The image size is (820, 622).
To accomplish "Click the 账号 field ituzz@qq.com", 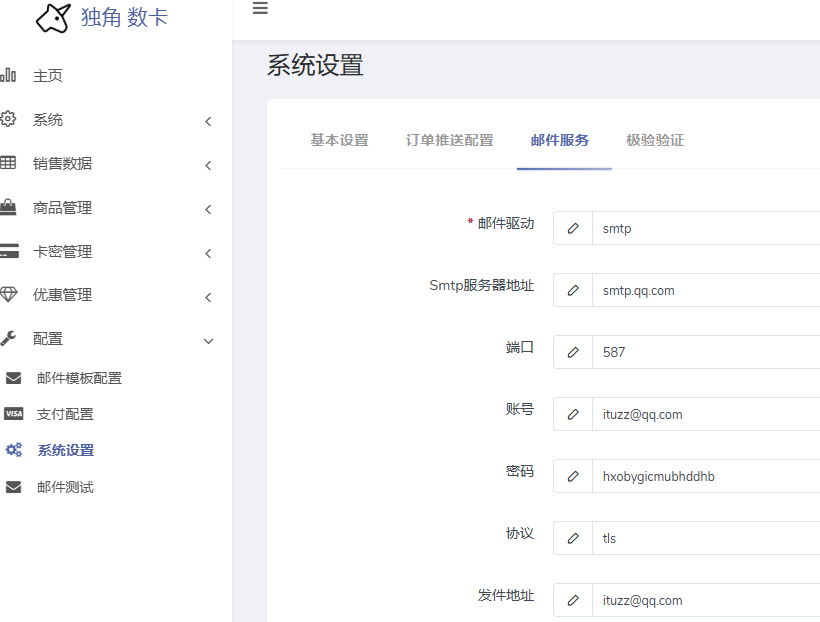I will tap(706, 414).
